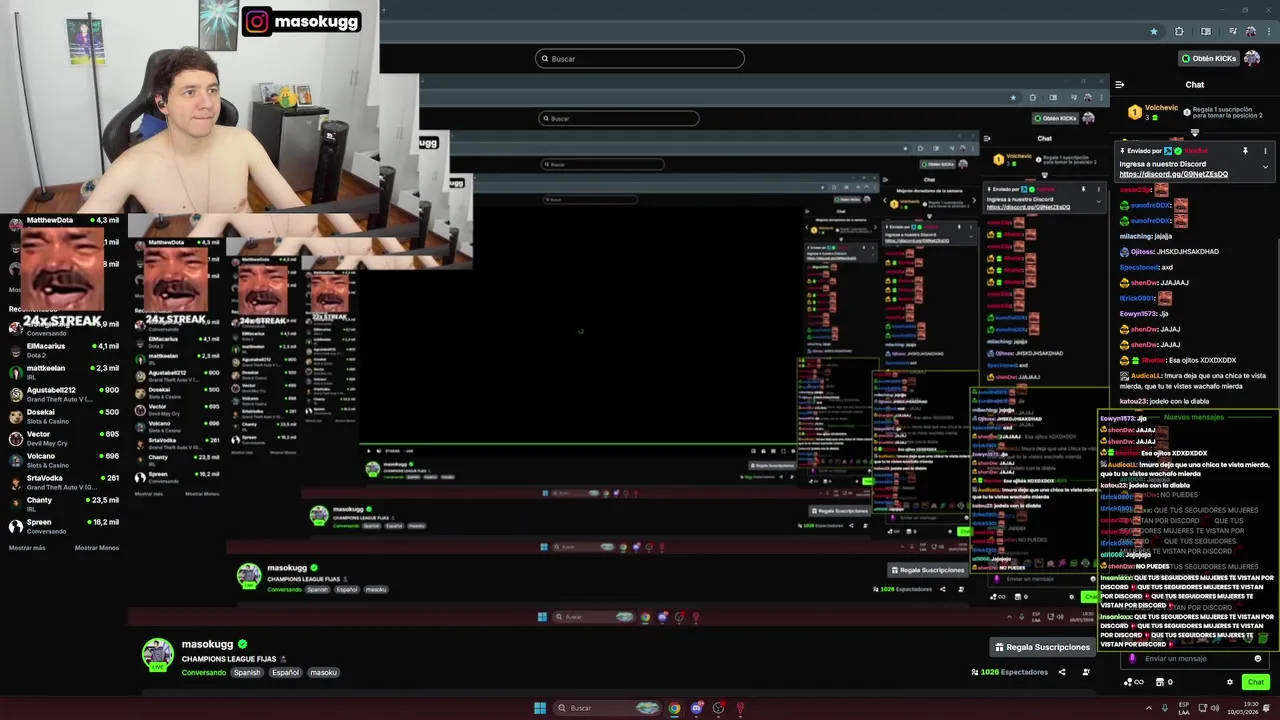Click the channel points icon below the chat input
The image size is (1280, 720).
(x=1133, y=682)
